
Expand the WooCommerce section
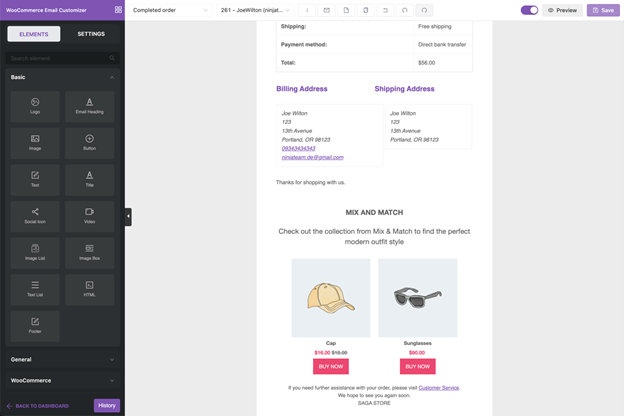pyautogui.click(x=62, y=381)
